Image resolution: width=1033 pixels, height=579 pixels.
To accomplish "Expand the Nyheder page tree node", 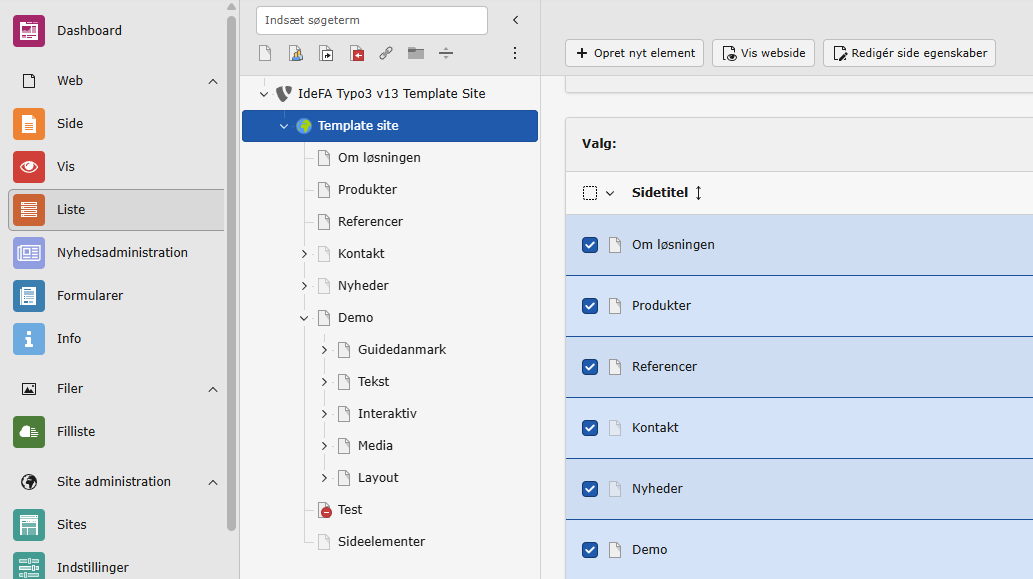I will (304, 286).
